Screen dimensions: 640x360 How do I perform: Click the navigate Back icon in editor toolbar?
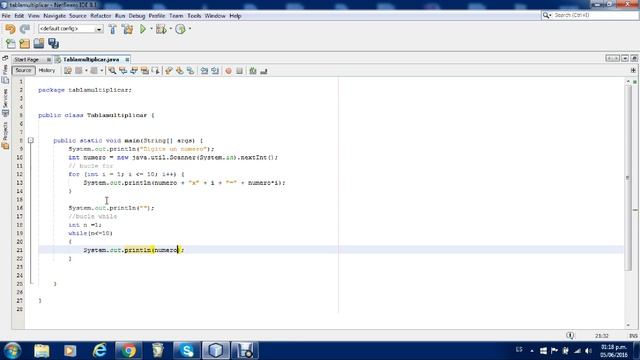(x=79, y=71)
